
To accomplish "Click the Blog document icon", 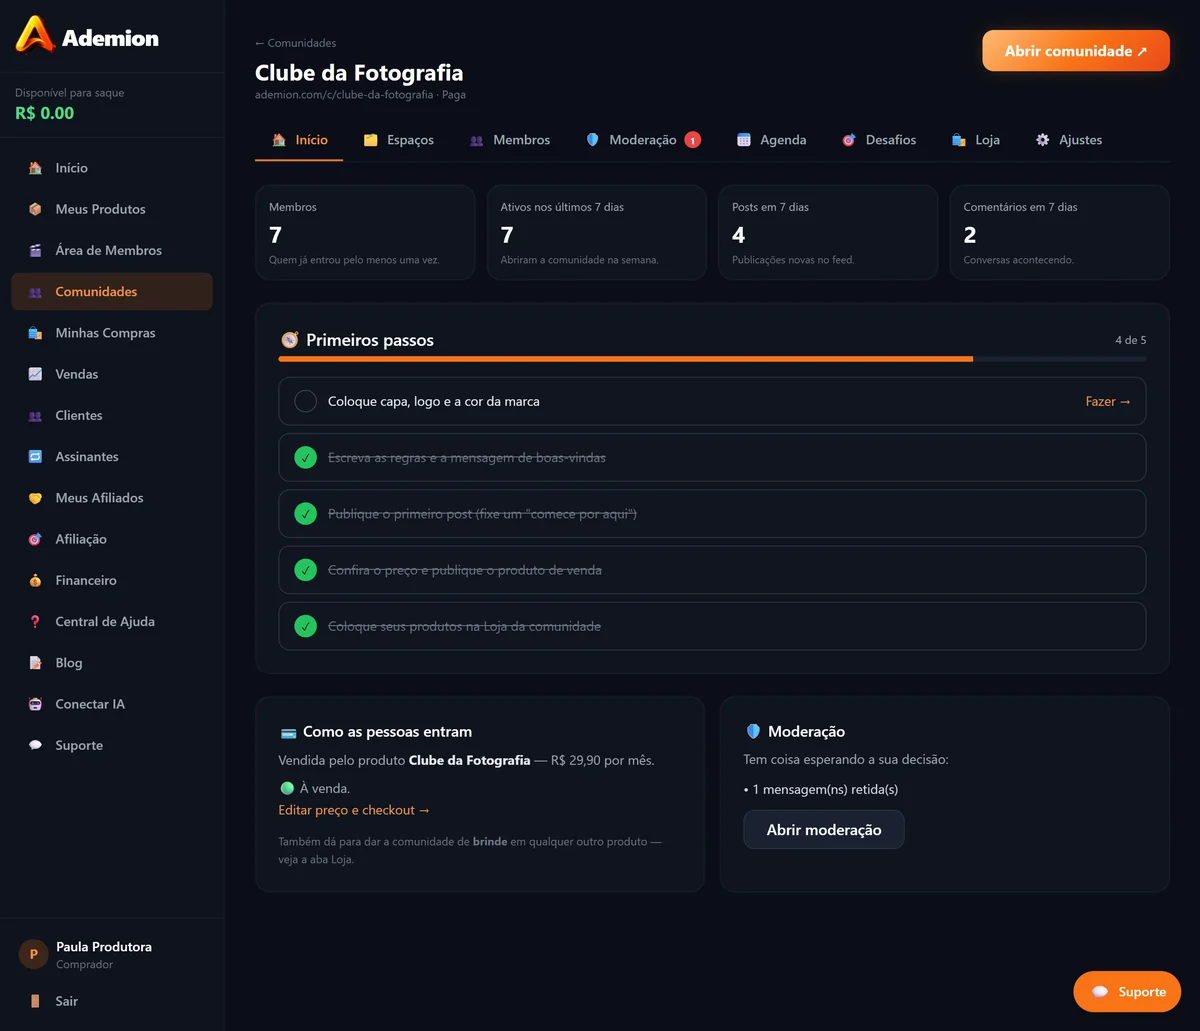I will pos(35,663).
